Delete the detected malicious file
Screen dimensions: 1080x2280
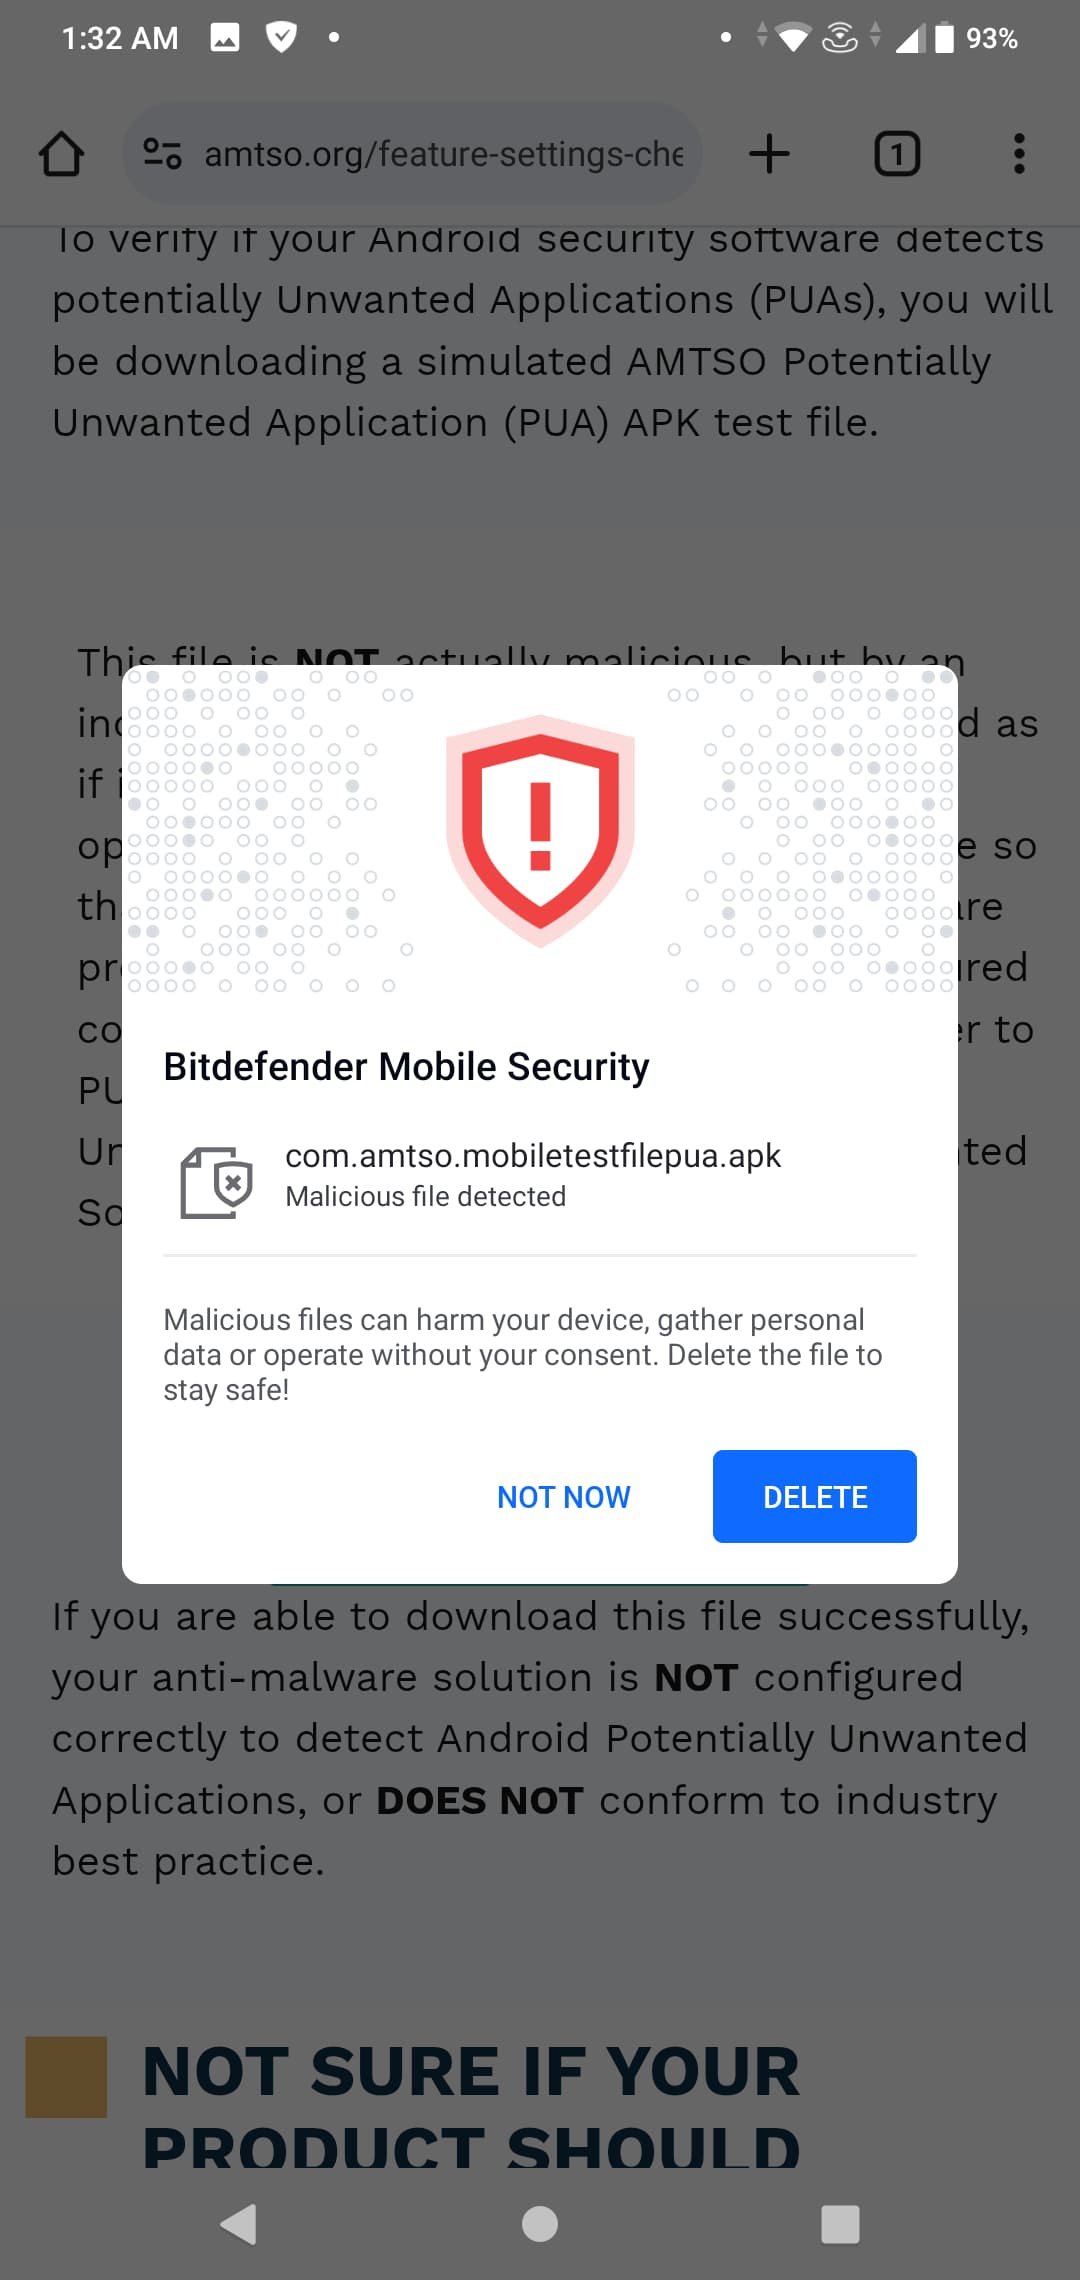(815, 1496)
